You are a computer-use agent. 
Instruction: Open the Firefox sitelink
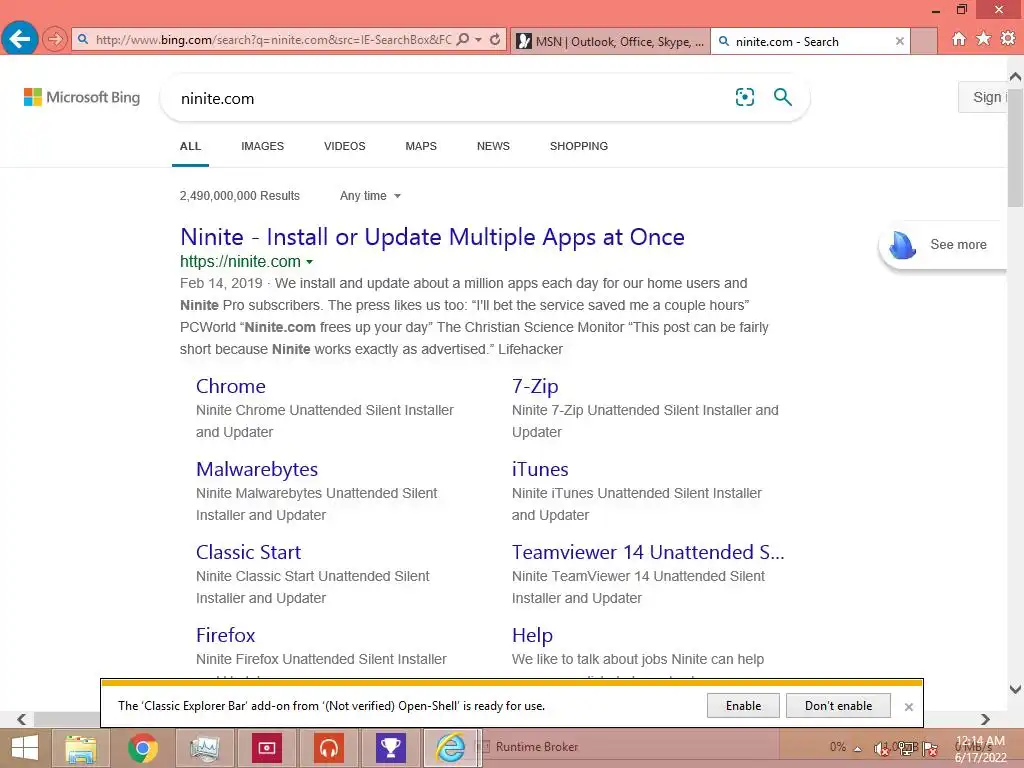[225, 635]
